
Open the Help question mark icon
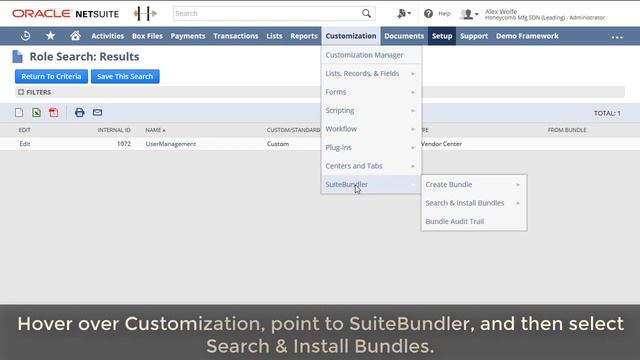pyautogui.click(x=428, y=13)
